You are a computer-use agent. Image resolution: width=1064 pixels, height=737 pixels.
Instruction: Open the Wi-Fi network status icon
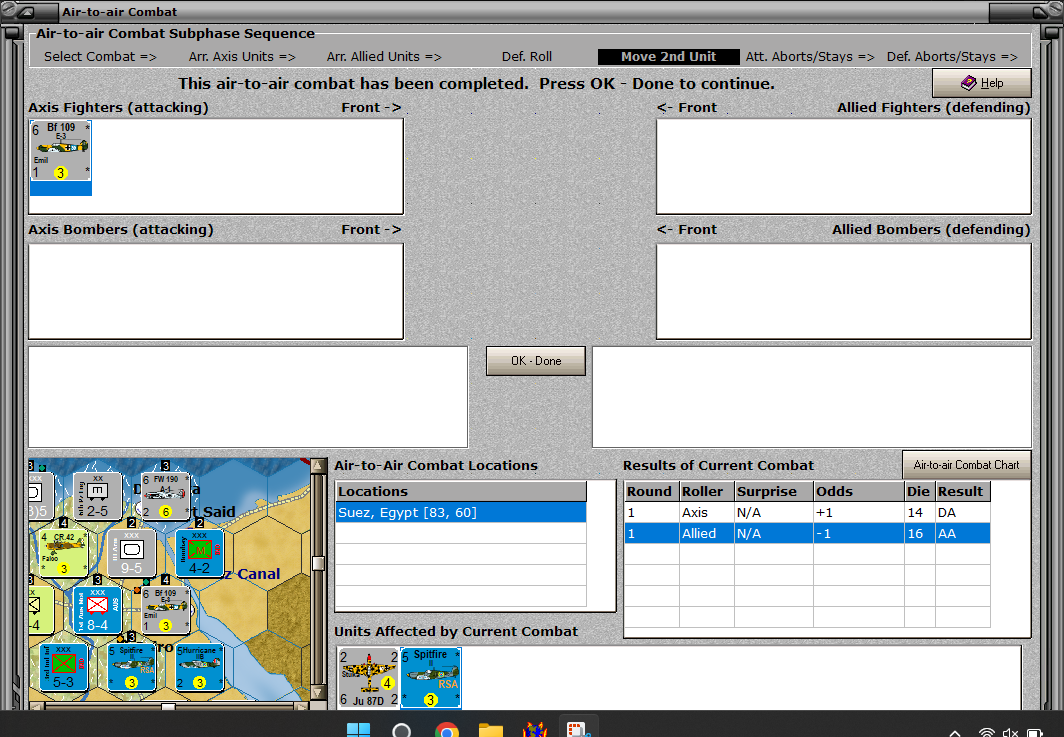tap(987, 732)
